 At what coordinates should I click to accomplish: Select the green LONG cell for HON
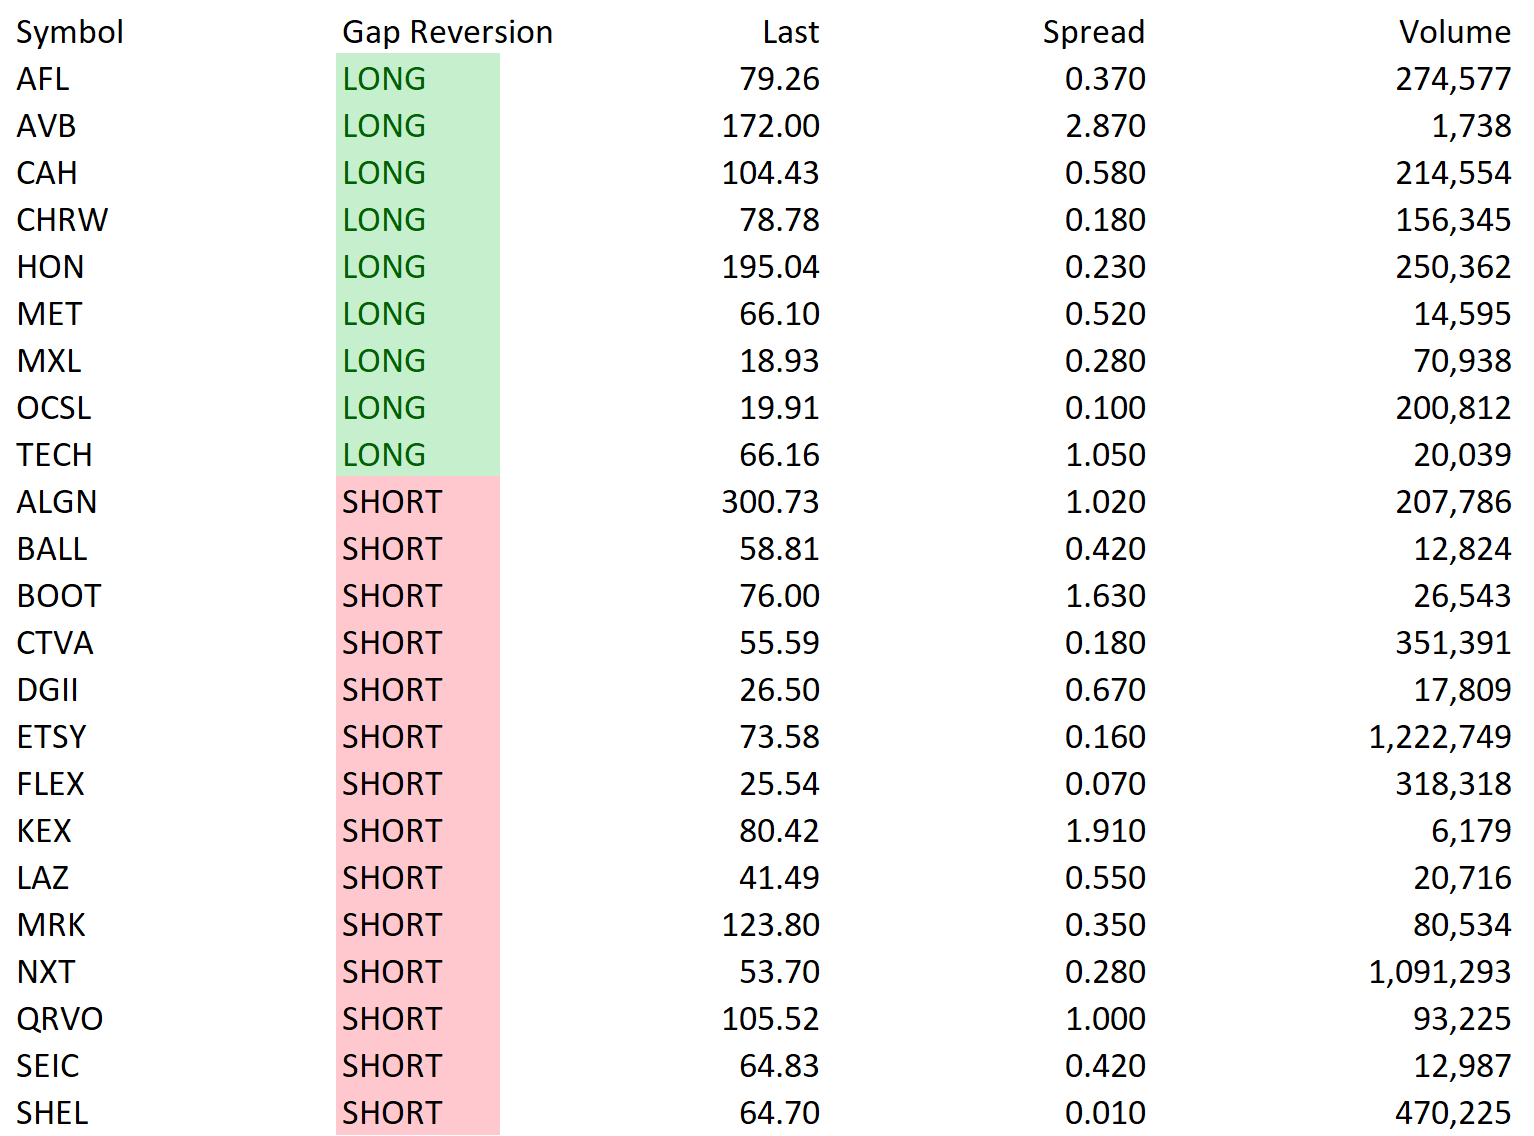coord(418,267)
